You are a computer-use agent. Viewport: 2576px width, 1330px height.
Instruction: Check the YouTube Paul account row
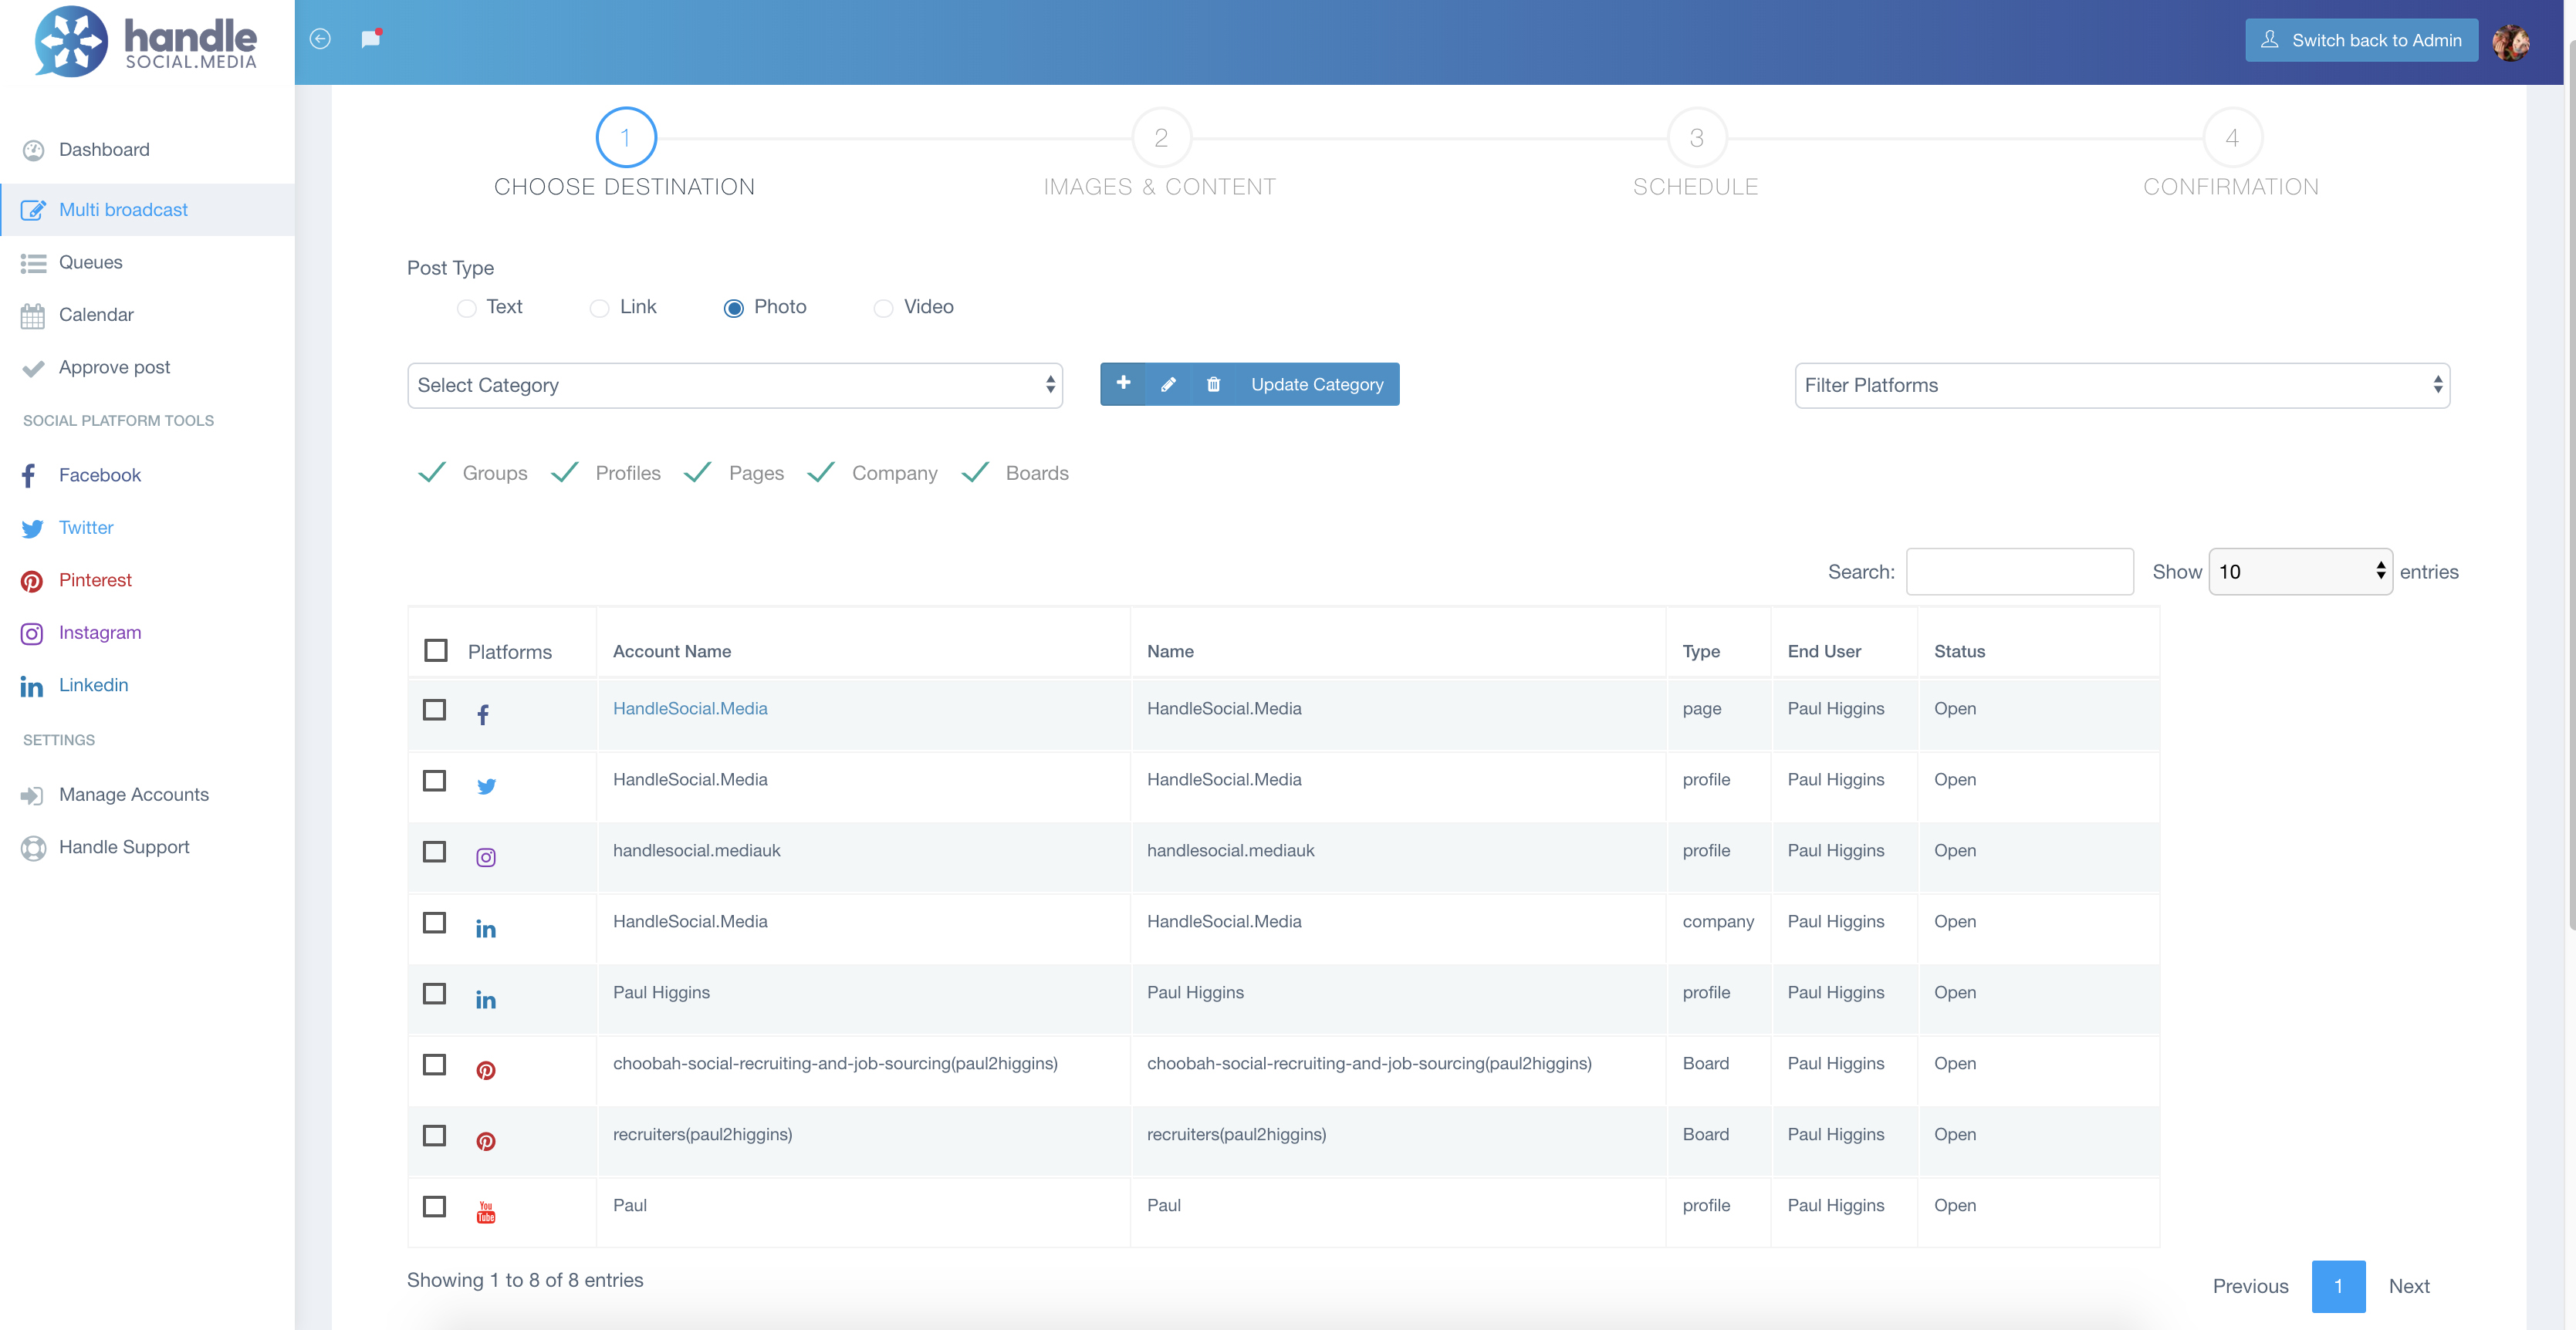point(434,1206)
